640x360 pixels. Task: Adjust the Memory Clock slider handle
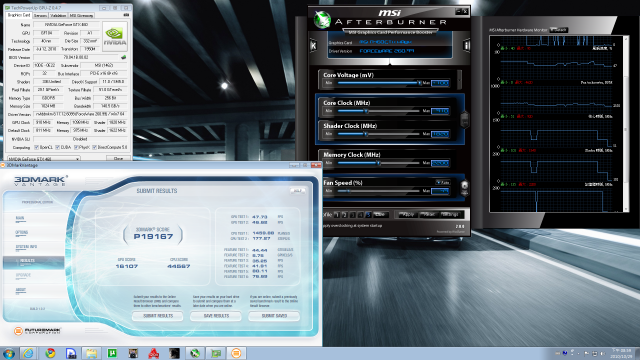378,163
